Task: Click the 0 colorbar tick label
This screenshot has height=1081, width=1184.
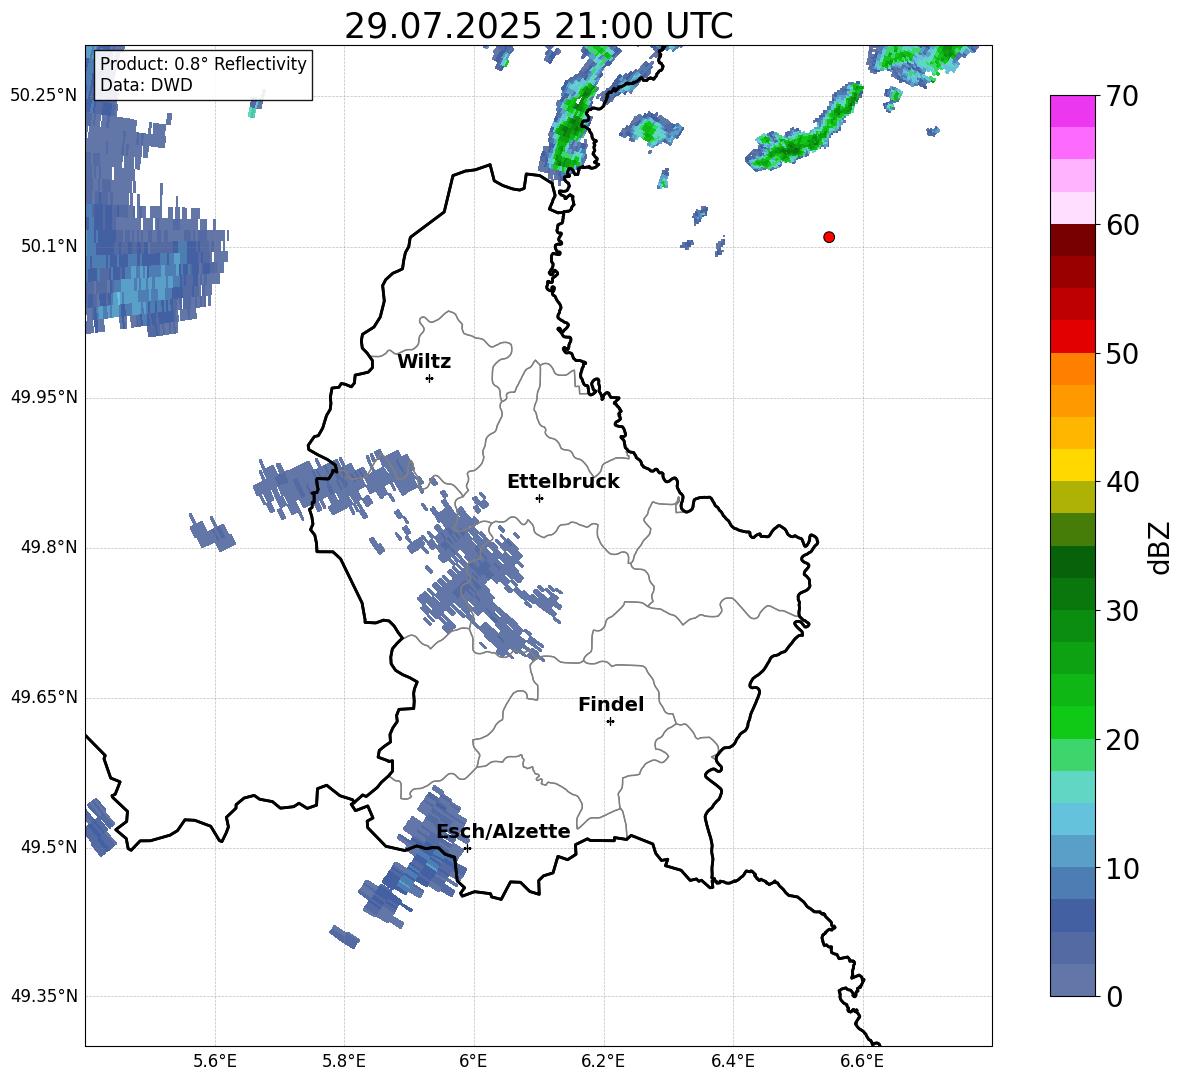Action: coord(1114,997)
